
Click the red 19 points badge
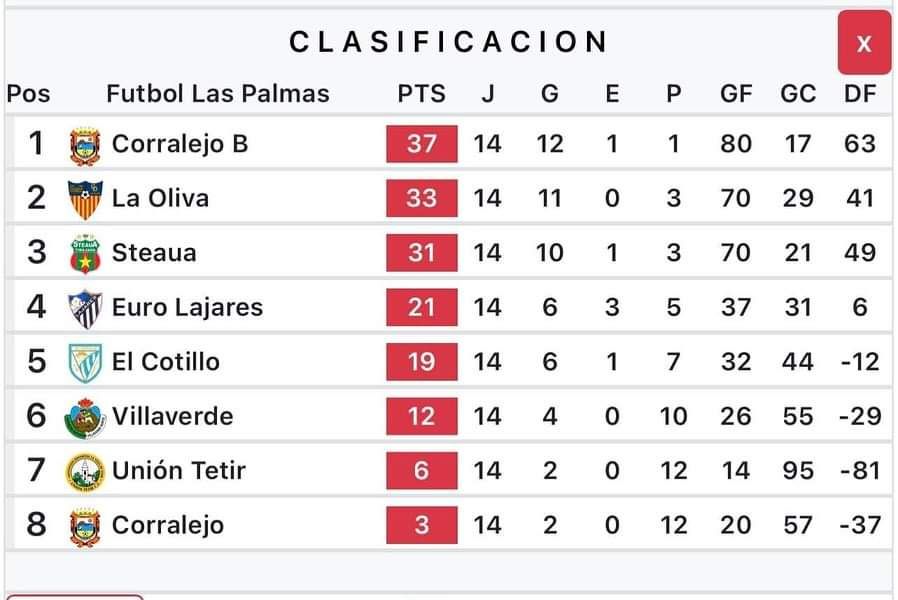(422, 362)
